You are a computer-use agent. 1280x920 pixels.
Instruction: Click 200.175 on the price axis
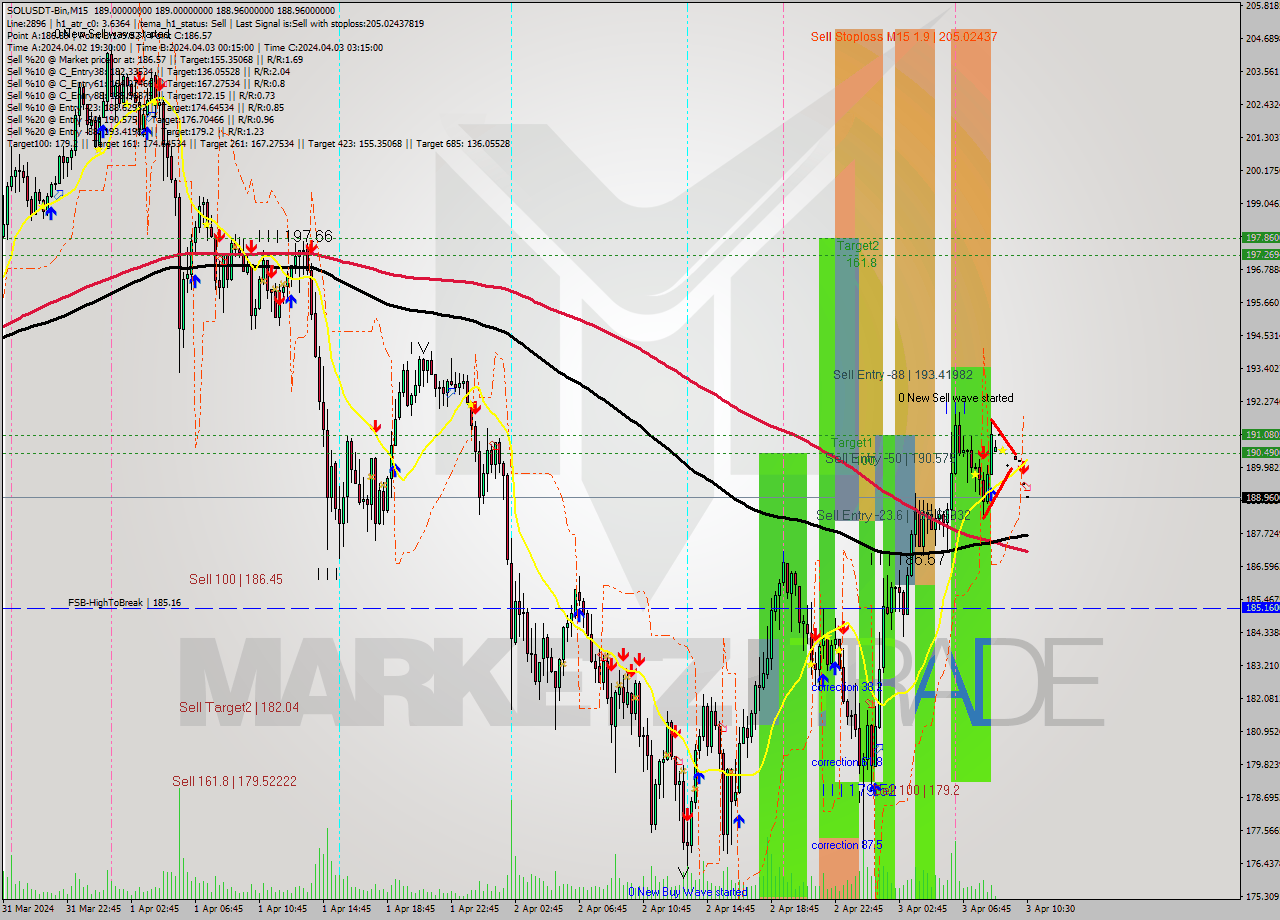1262,170
